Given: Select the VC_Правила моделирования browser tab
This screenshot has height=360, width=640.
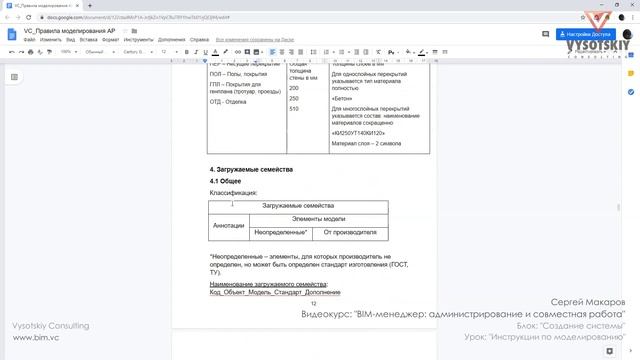Looking at the screenshot, I should coord(41,6).
